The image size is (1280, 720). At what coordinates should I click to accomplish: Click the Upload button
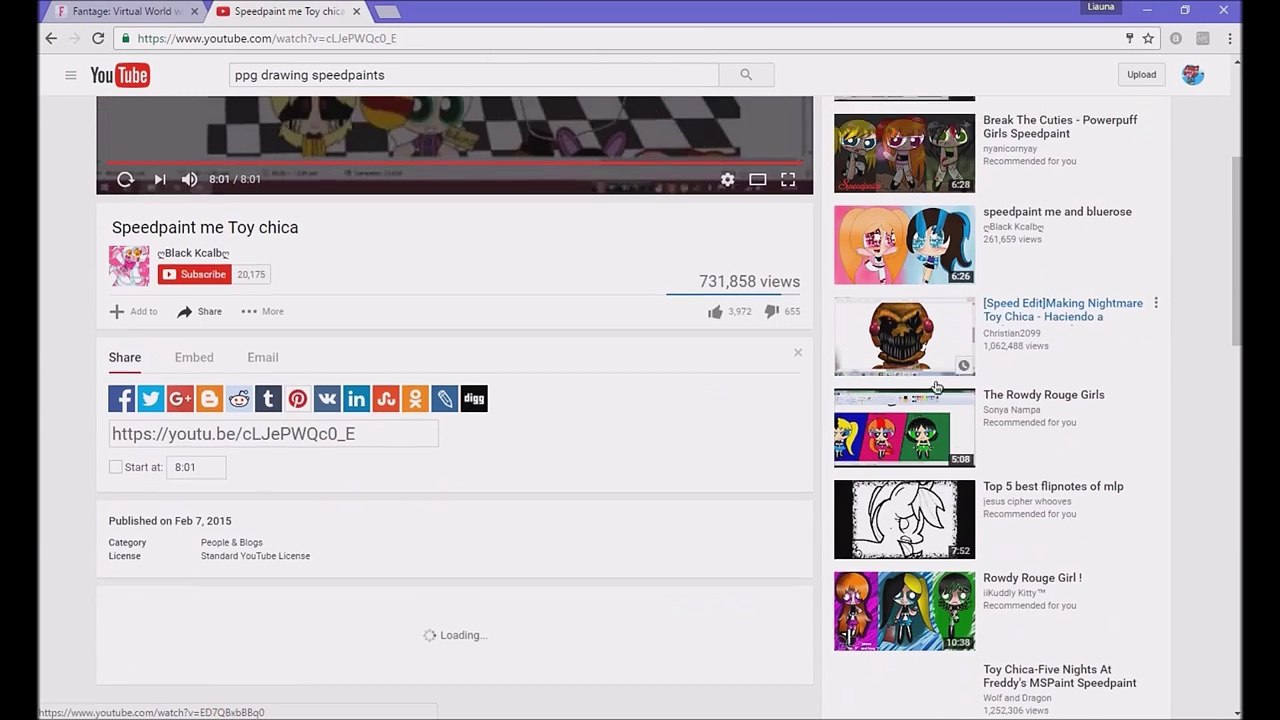(1141, 75)
